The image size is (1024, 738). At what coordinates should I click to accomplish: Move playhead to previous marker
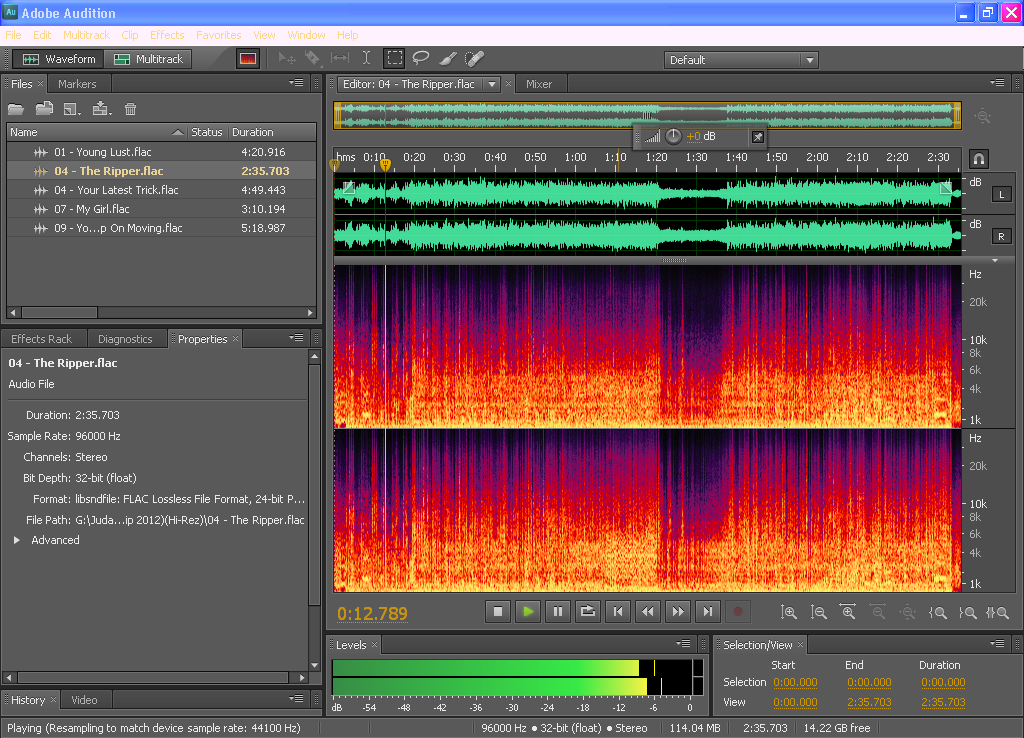coord(618,612)
